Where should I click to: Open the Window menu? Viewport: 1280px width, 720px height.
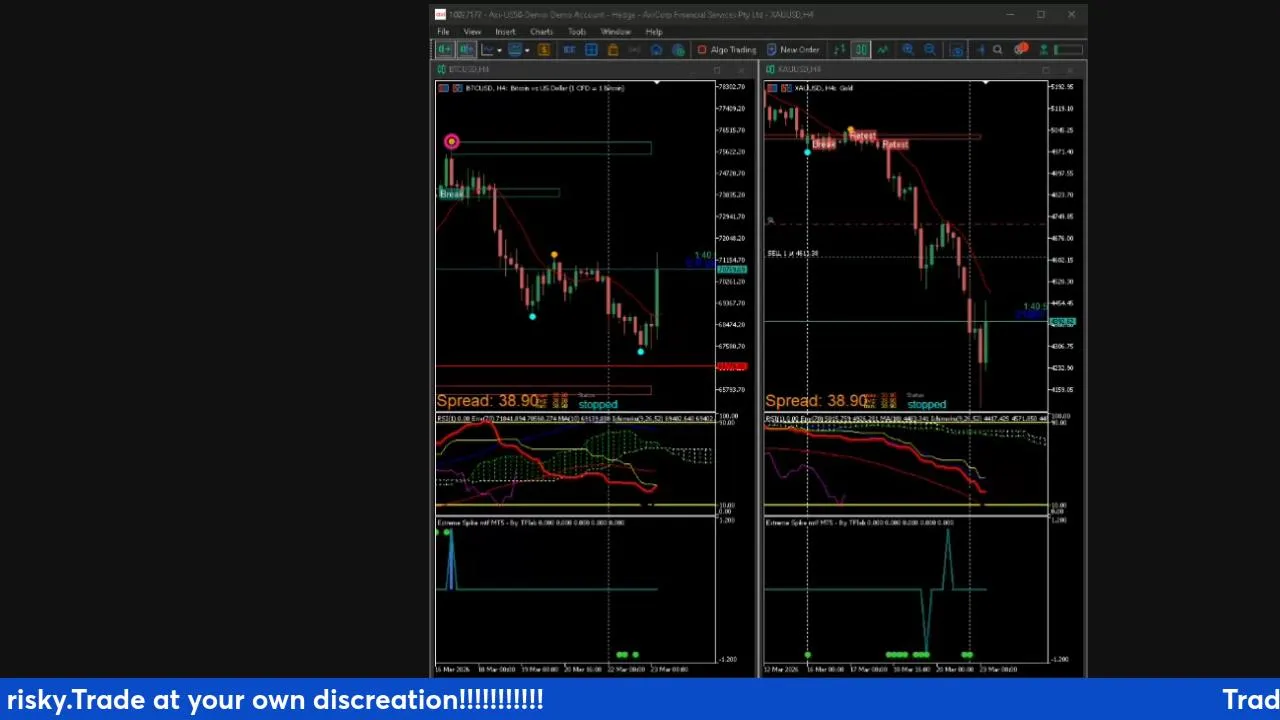(616, 32)
